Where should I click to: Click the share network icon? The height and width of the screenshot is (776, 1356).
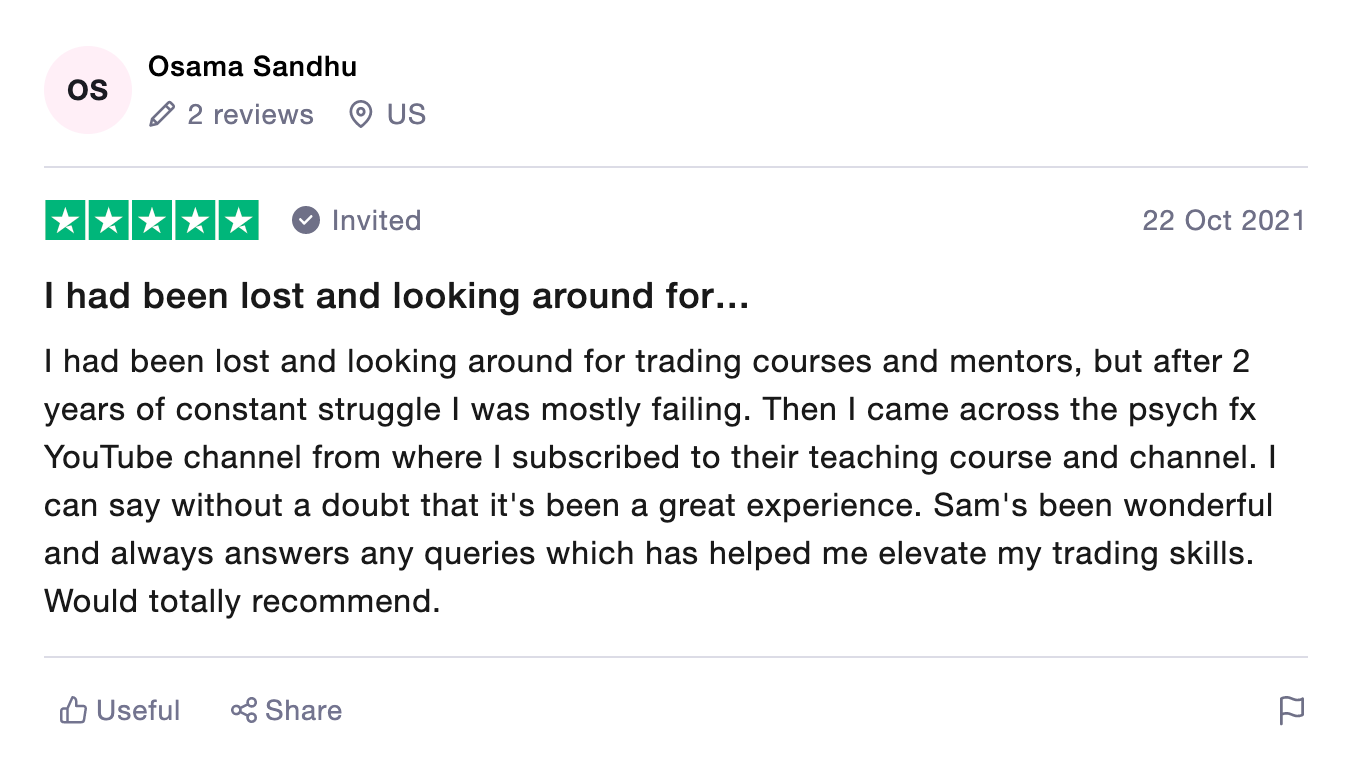pyautogui.click(x=244, y=711)
